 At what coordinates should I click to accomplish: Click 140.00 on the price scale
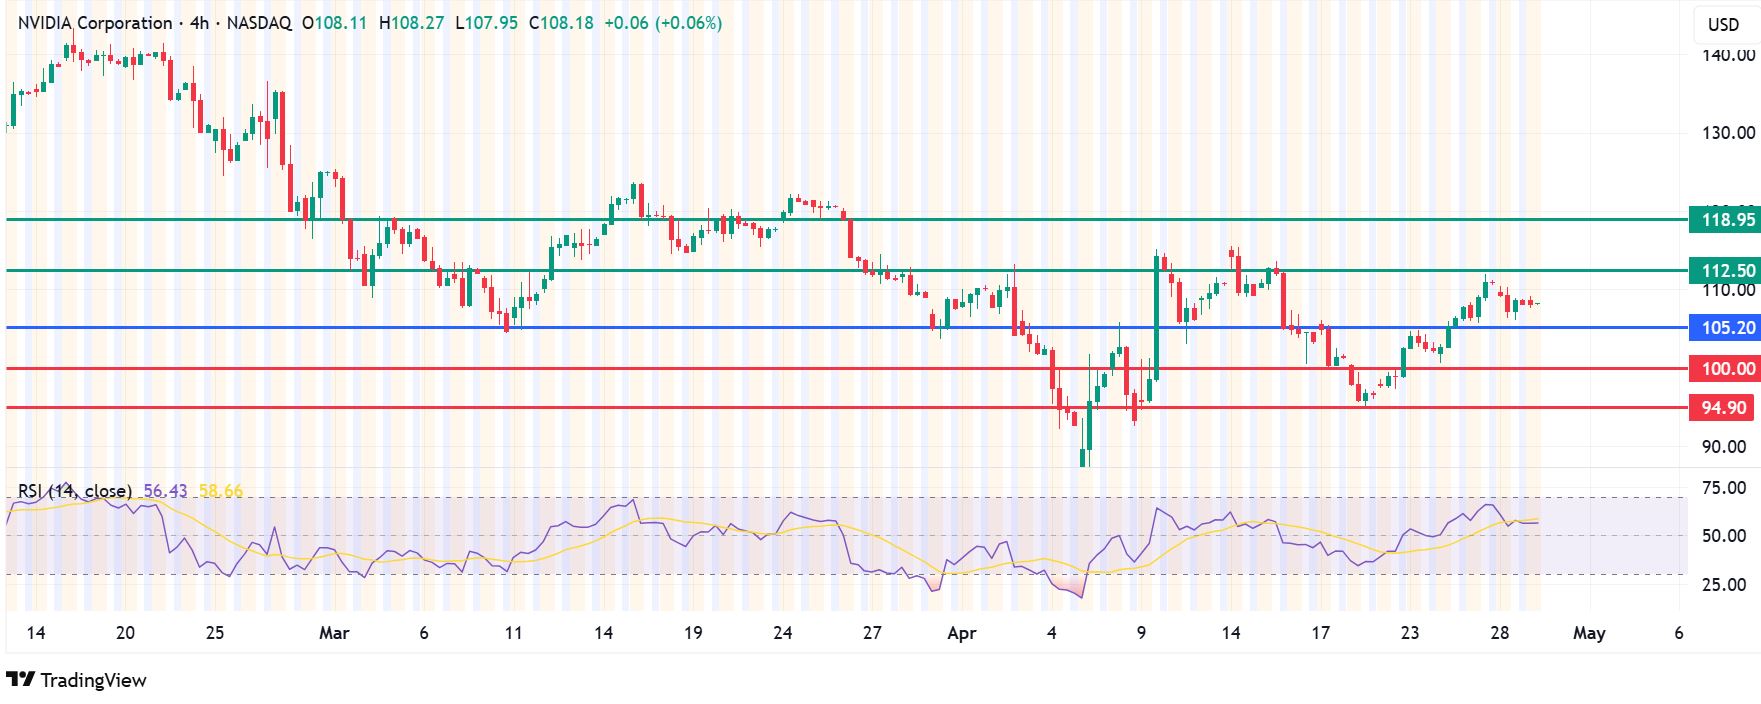pyautogui.click(x=1728, y=55)
